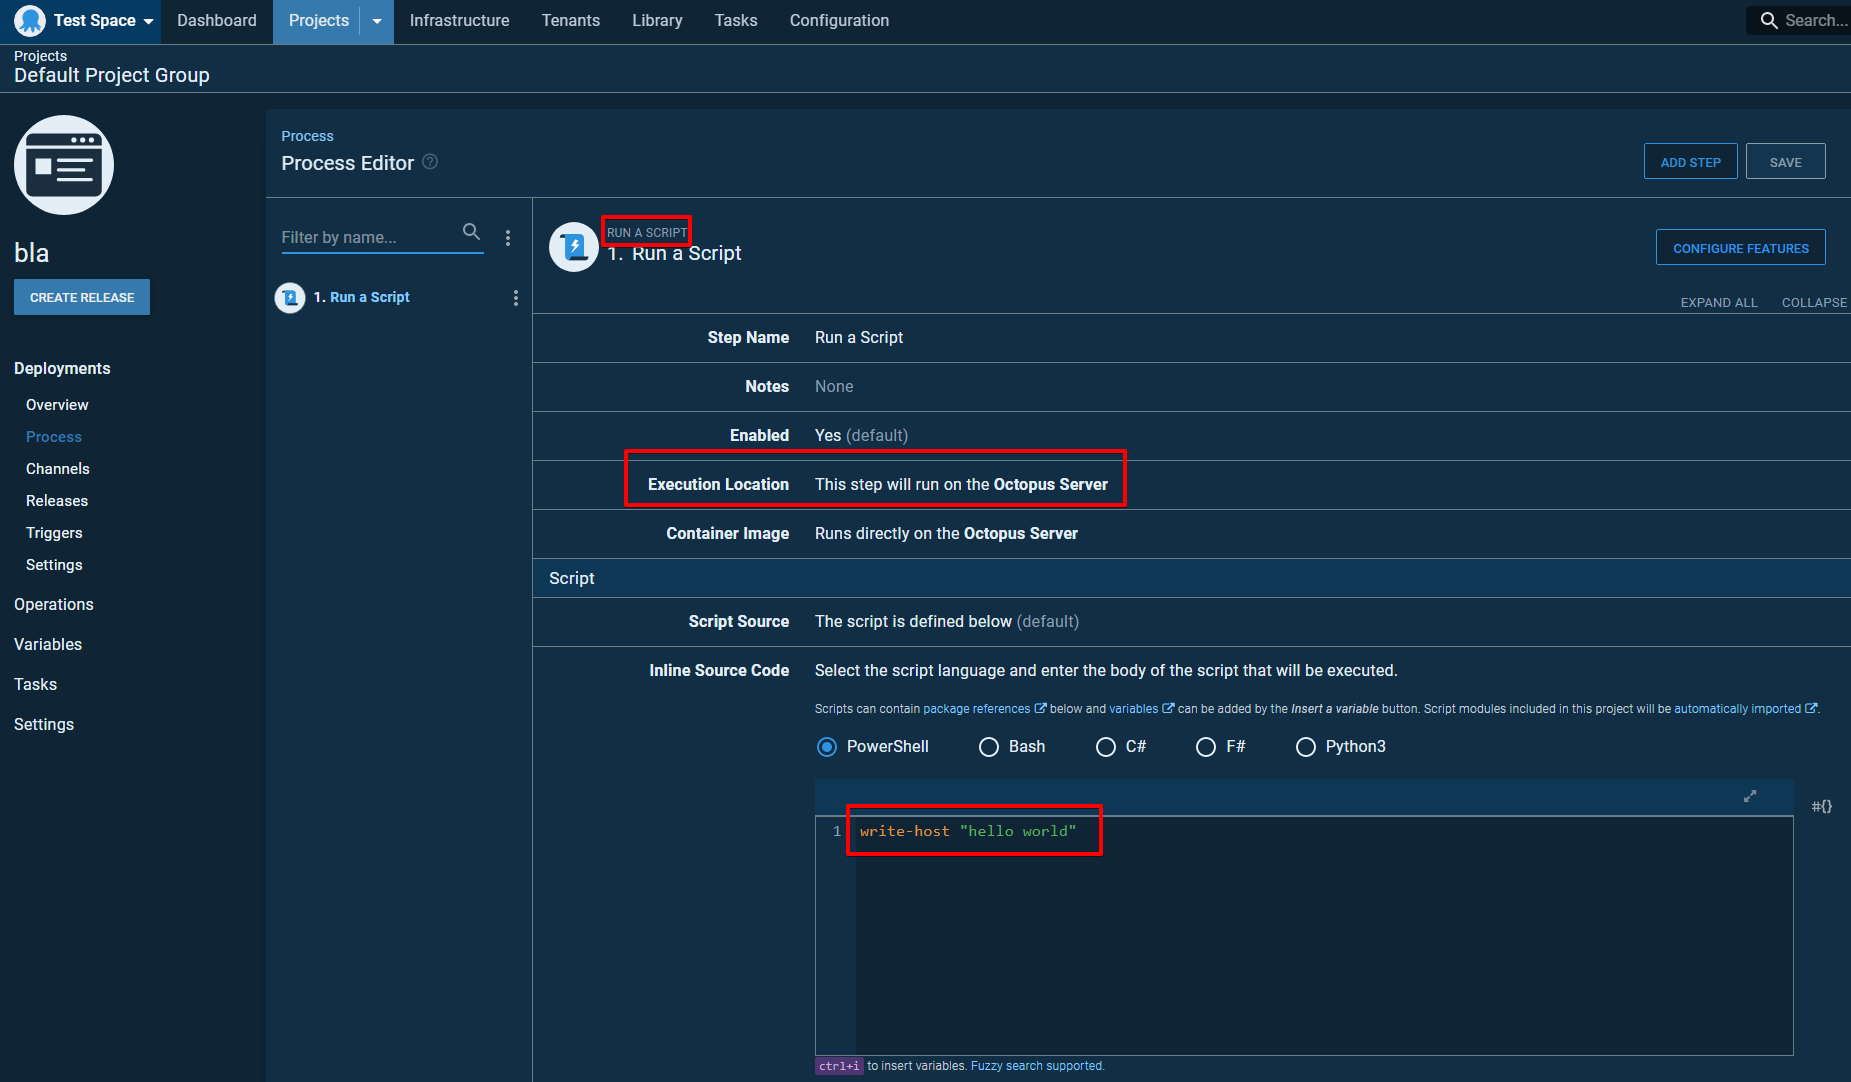Expand the code editor to fullscreen
The image size is (1851, 1082).
point(1750,796)
